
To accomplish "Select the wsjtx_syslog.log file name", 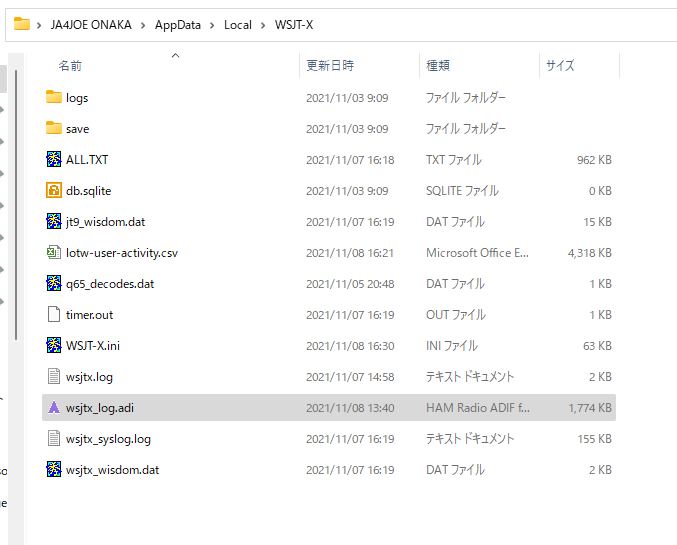I will coord(108,439).
